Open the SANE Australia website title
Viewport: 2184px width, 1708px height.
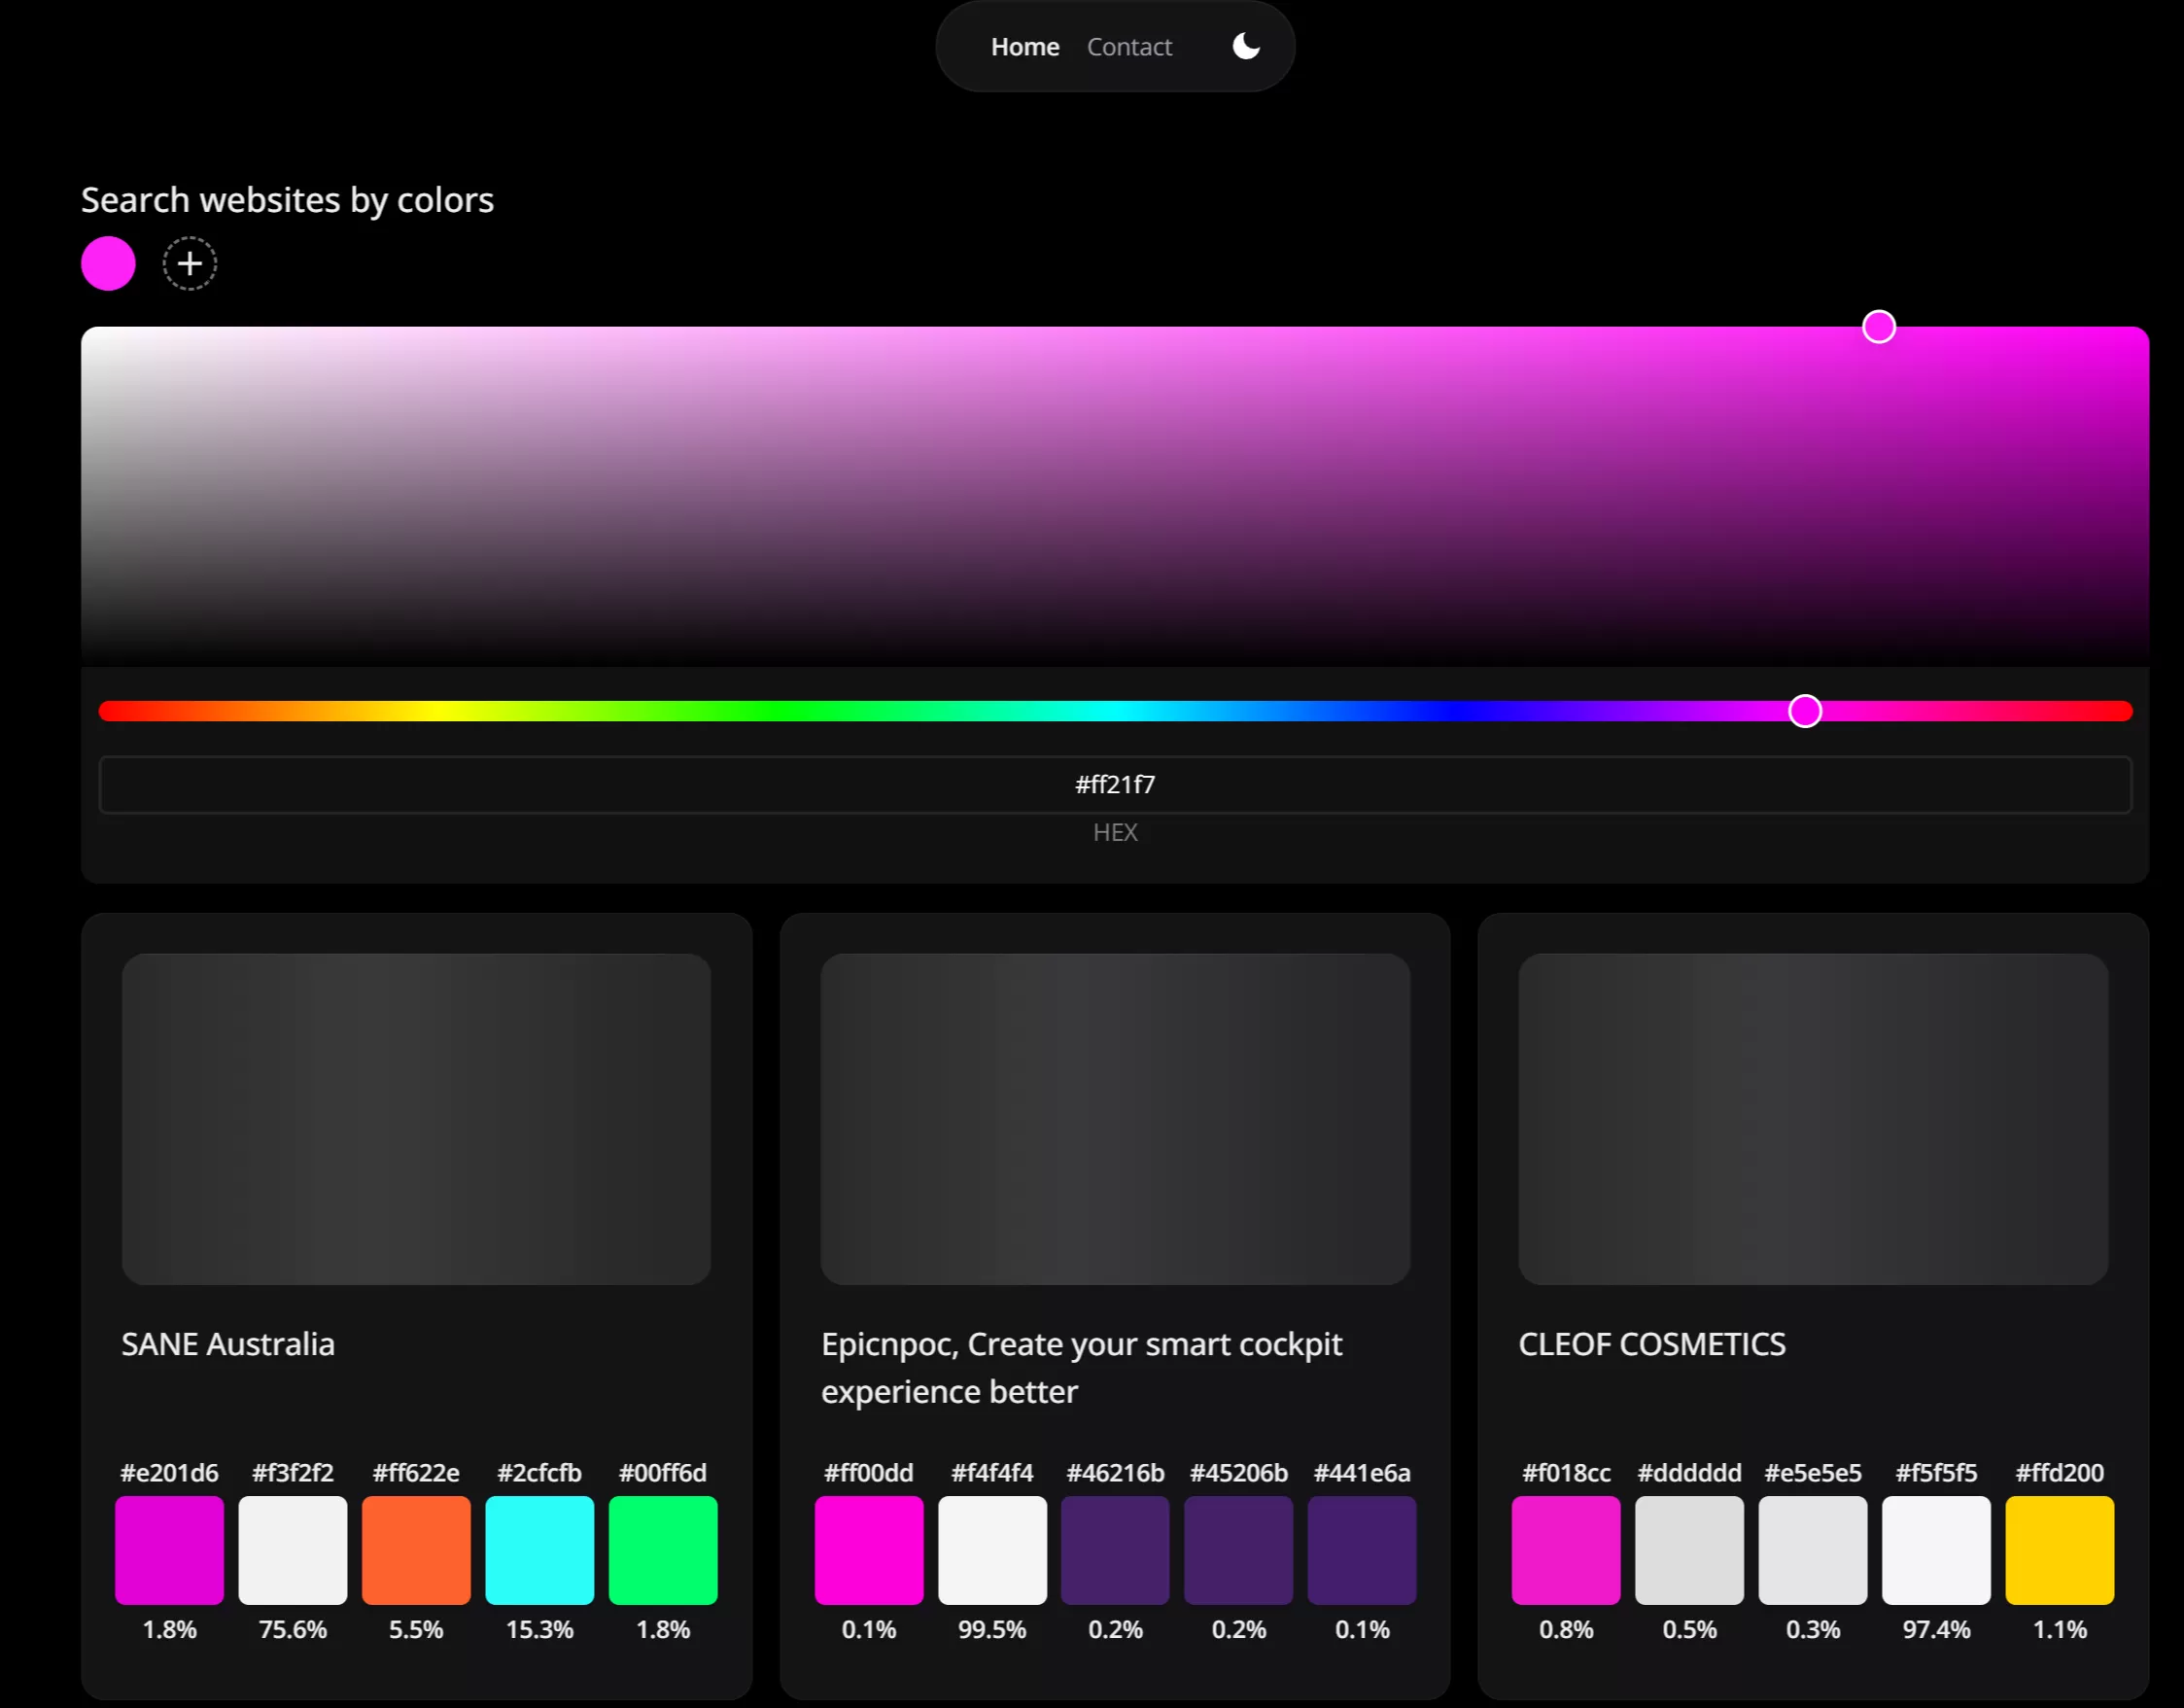point(228,1344)
